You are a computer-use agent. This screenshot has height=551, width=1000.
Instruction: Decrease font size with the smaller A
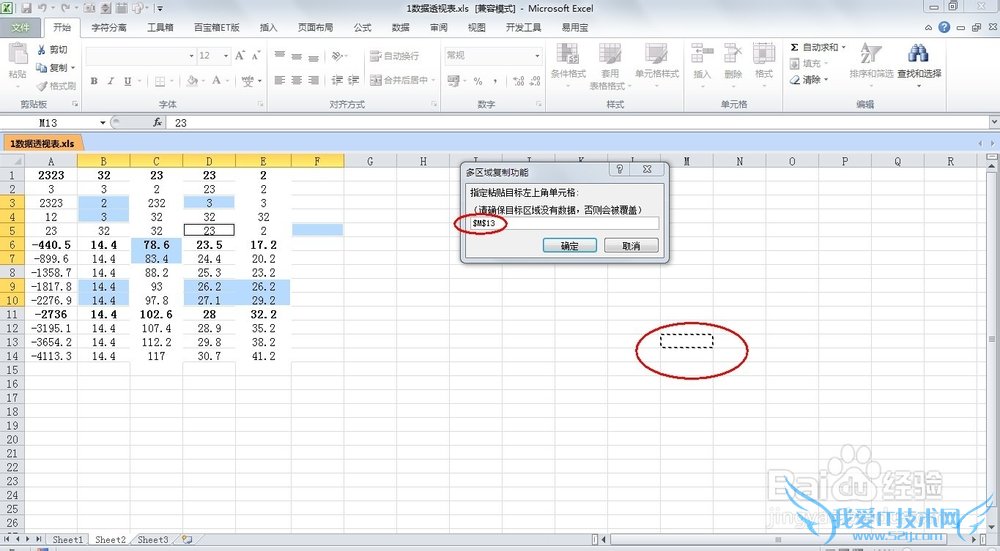255,55
